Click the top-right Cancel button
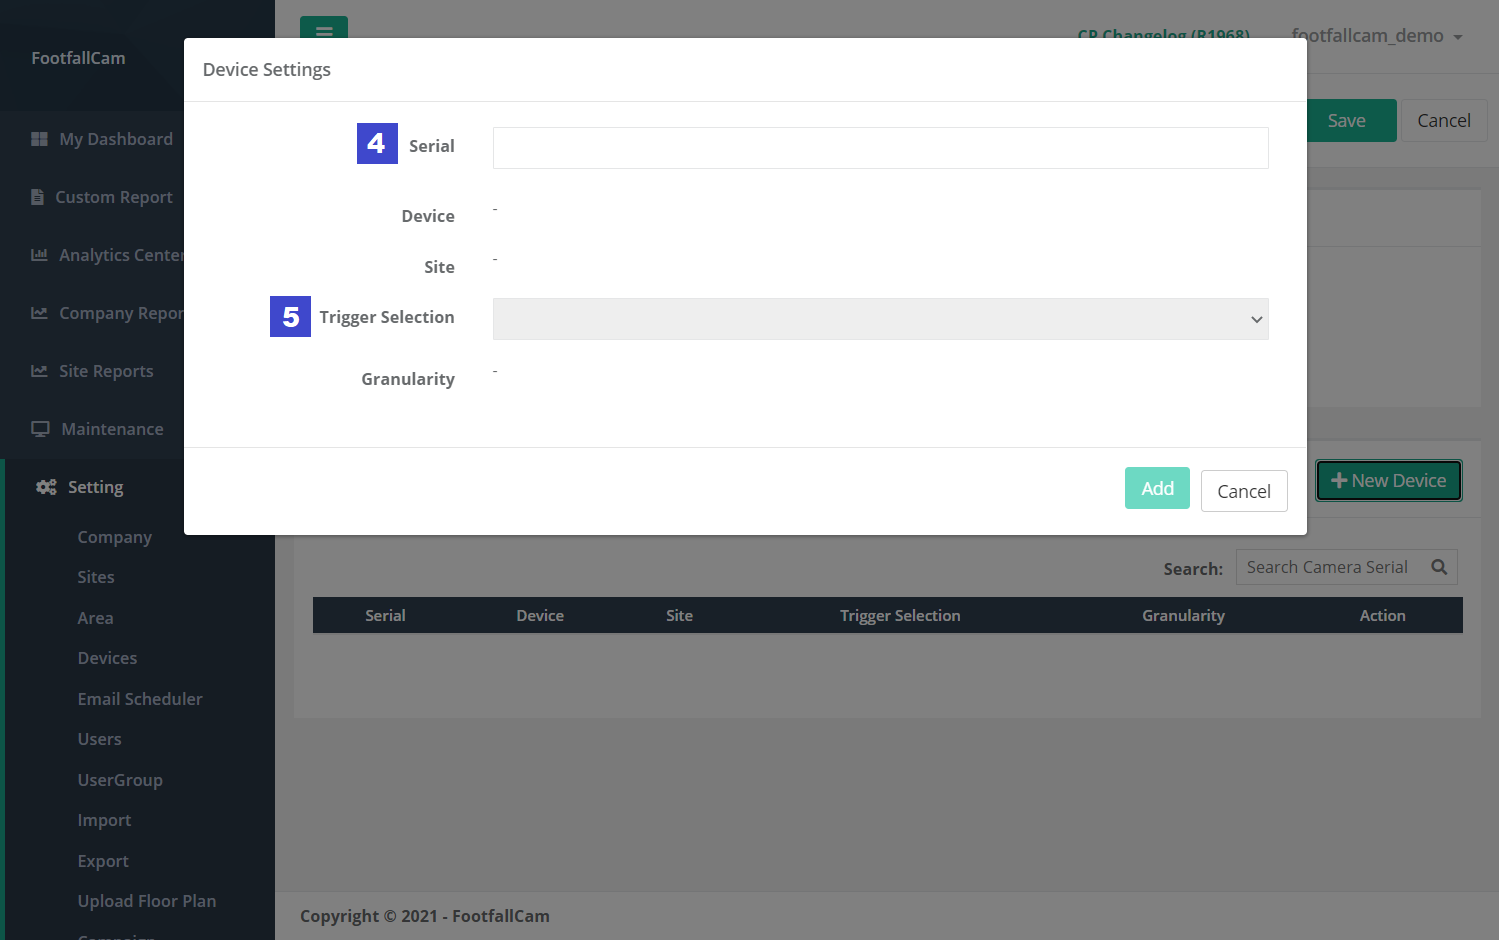 click(1444, 120)
